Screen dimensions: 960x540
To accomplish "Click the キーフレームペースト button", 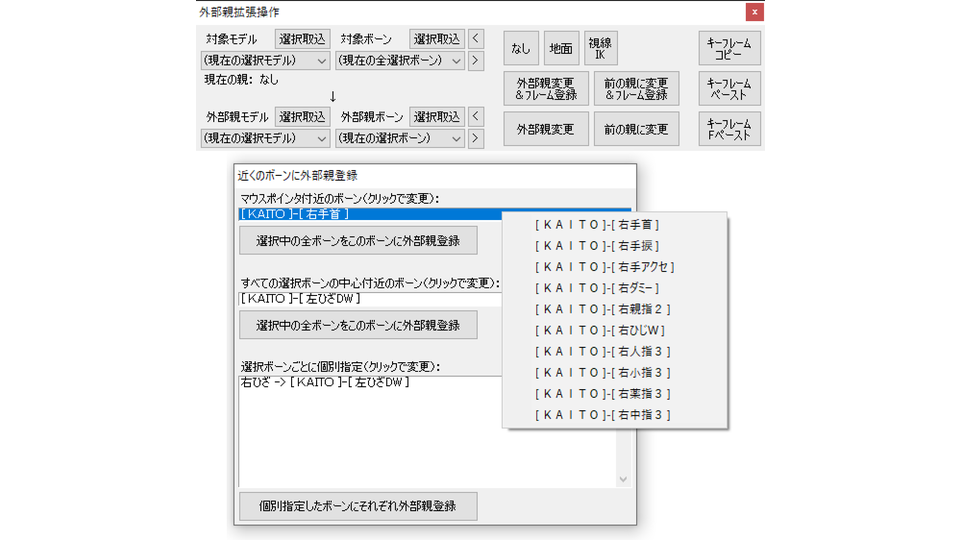I will [730, 89].
